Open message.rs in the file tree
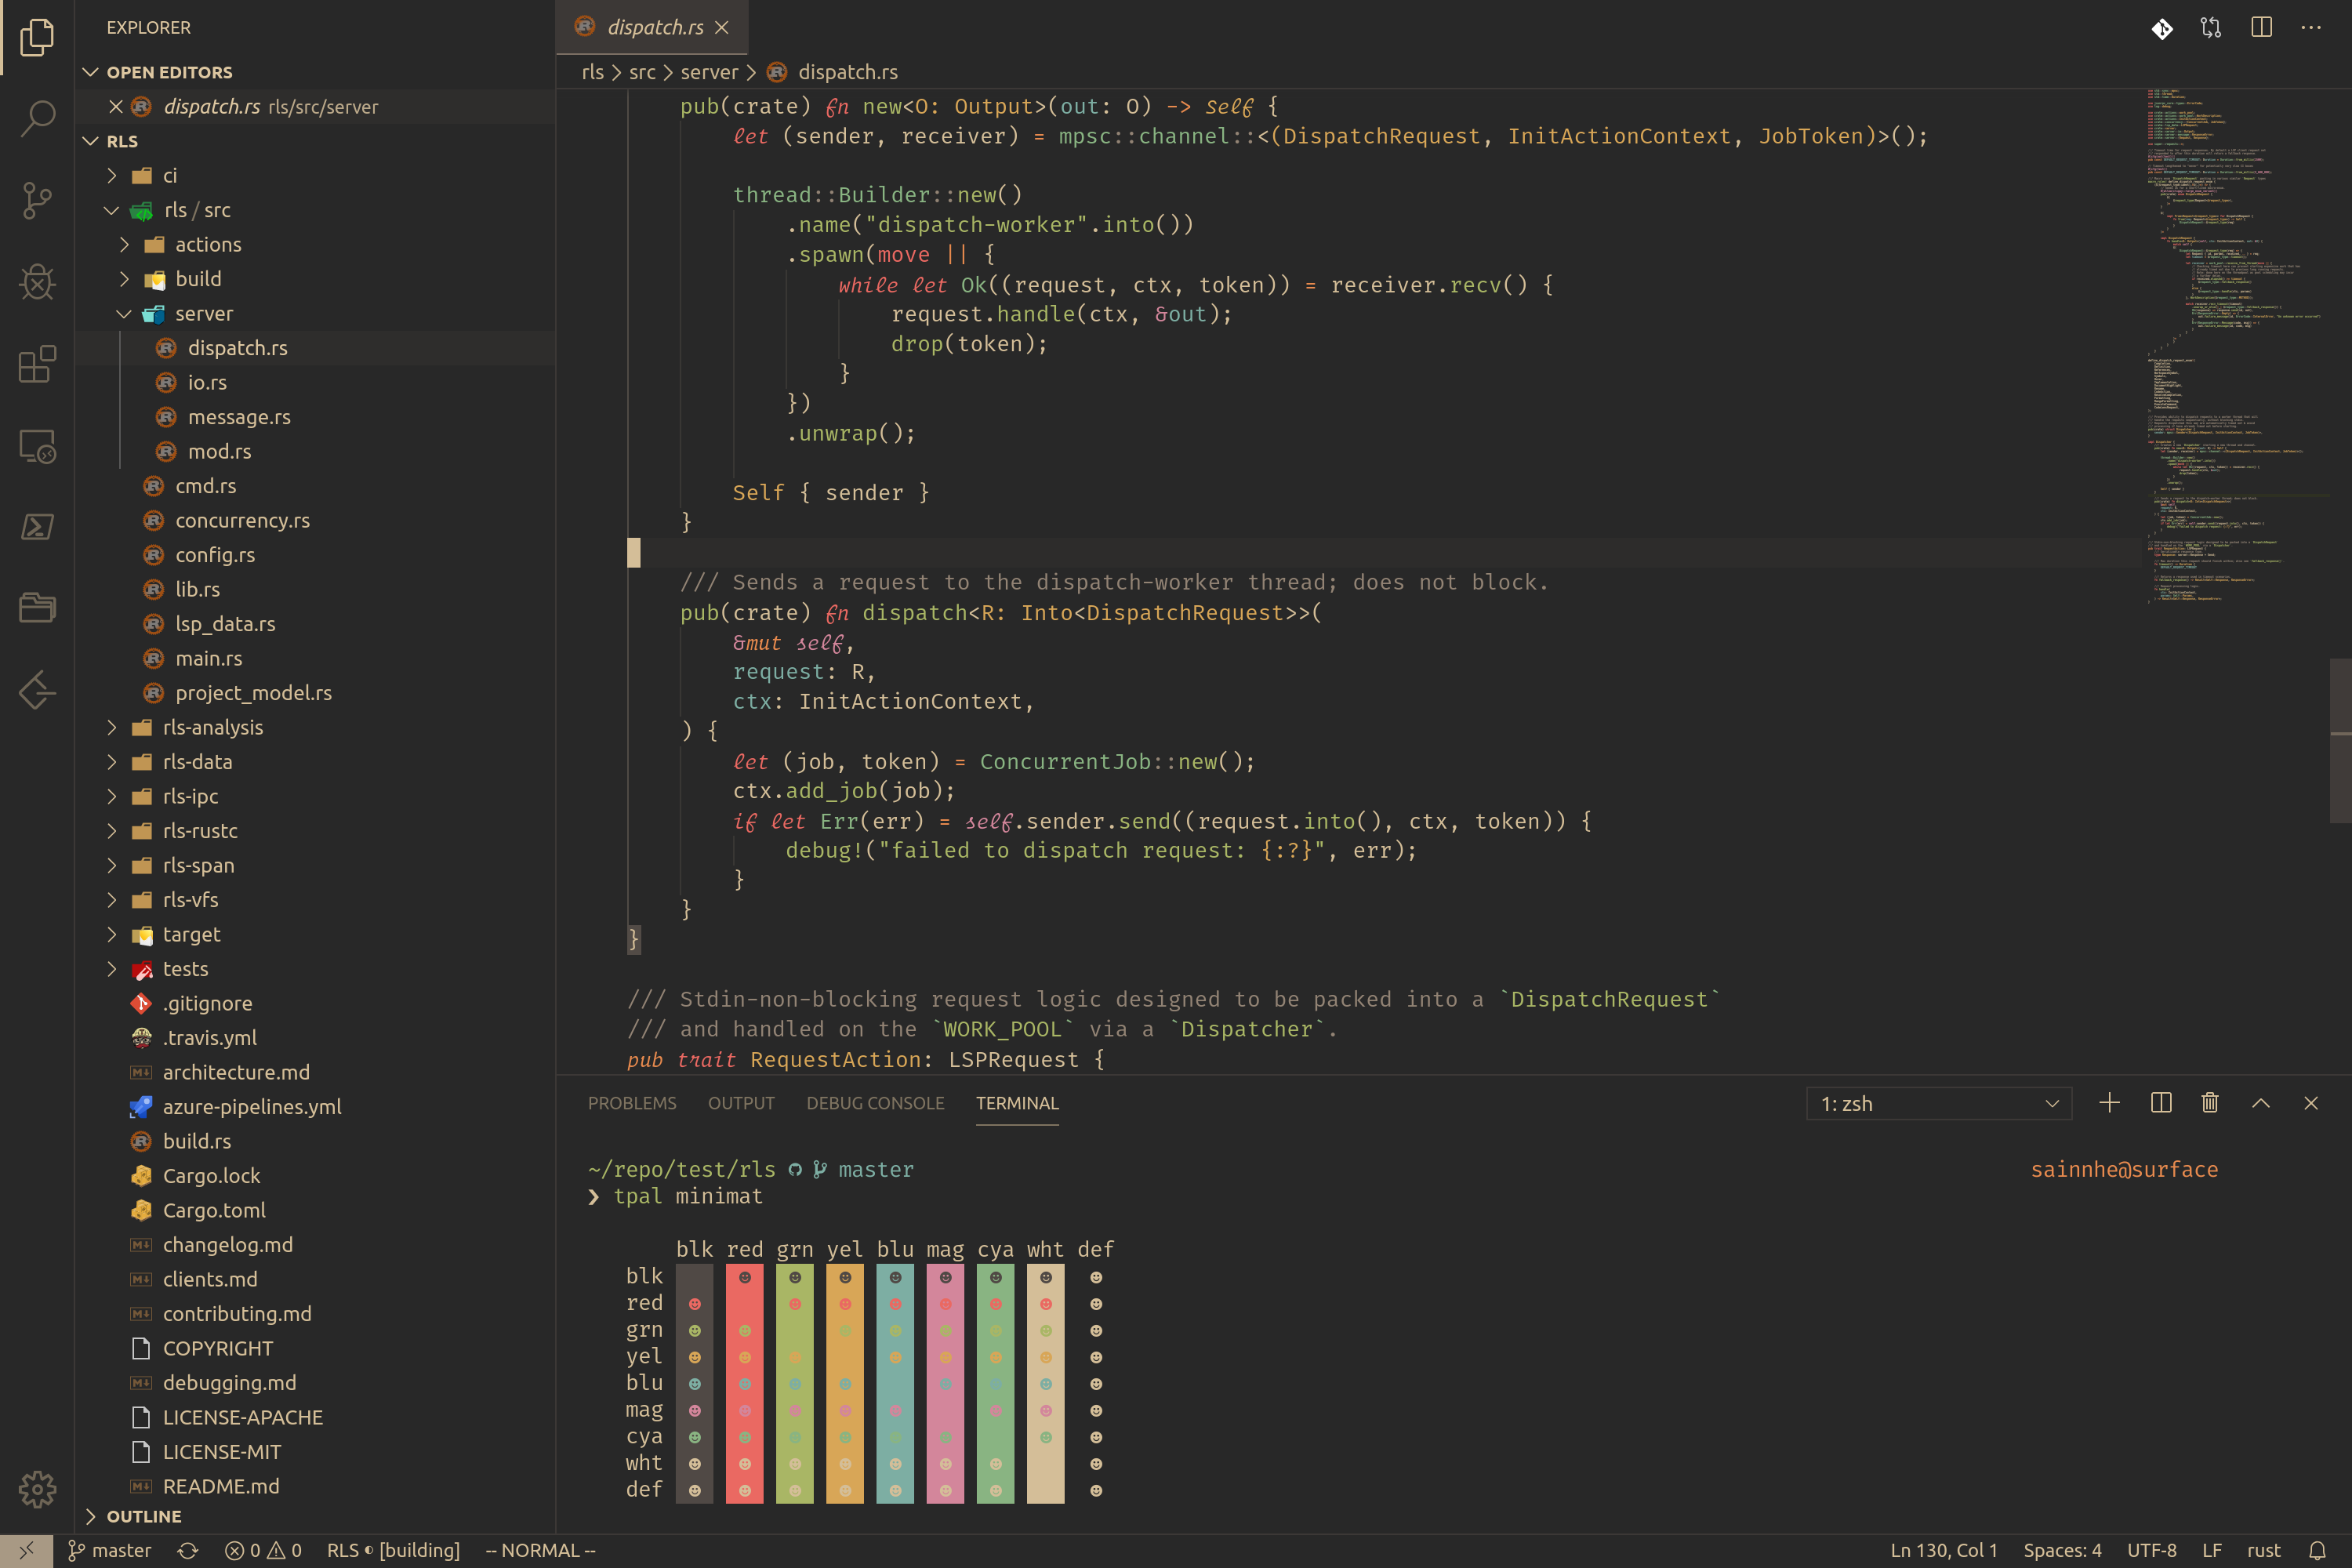This screenshot has width=2352, height=1568. click(x=239, y=417)
